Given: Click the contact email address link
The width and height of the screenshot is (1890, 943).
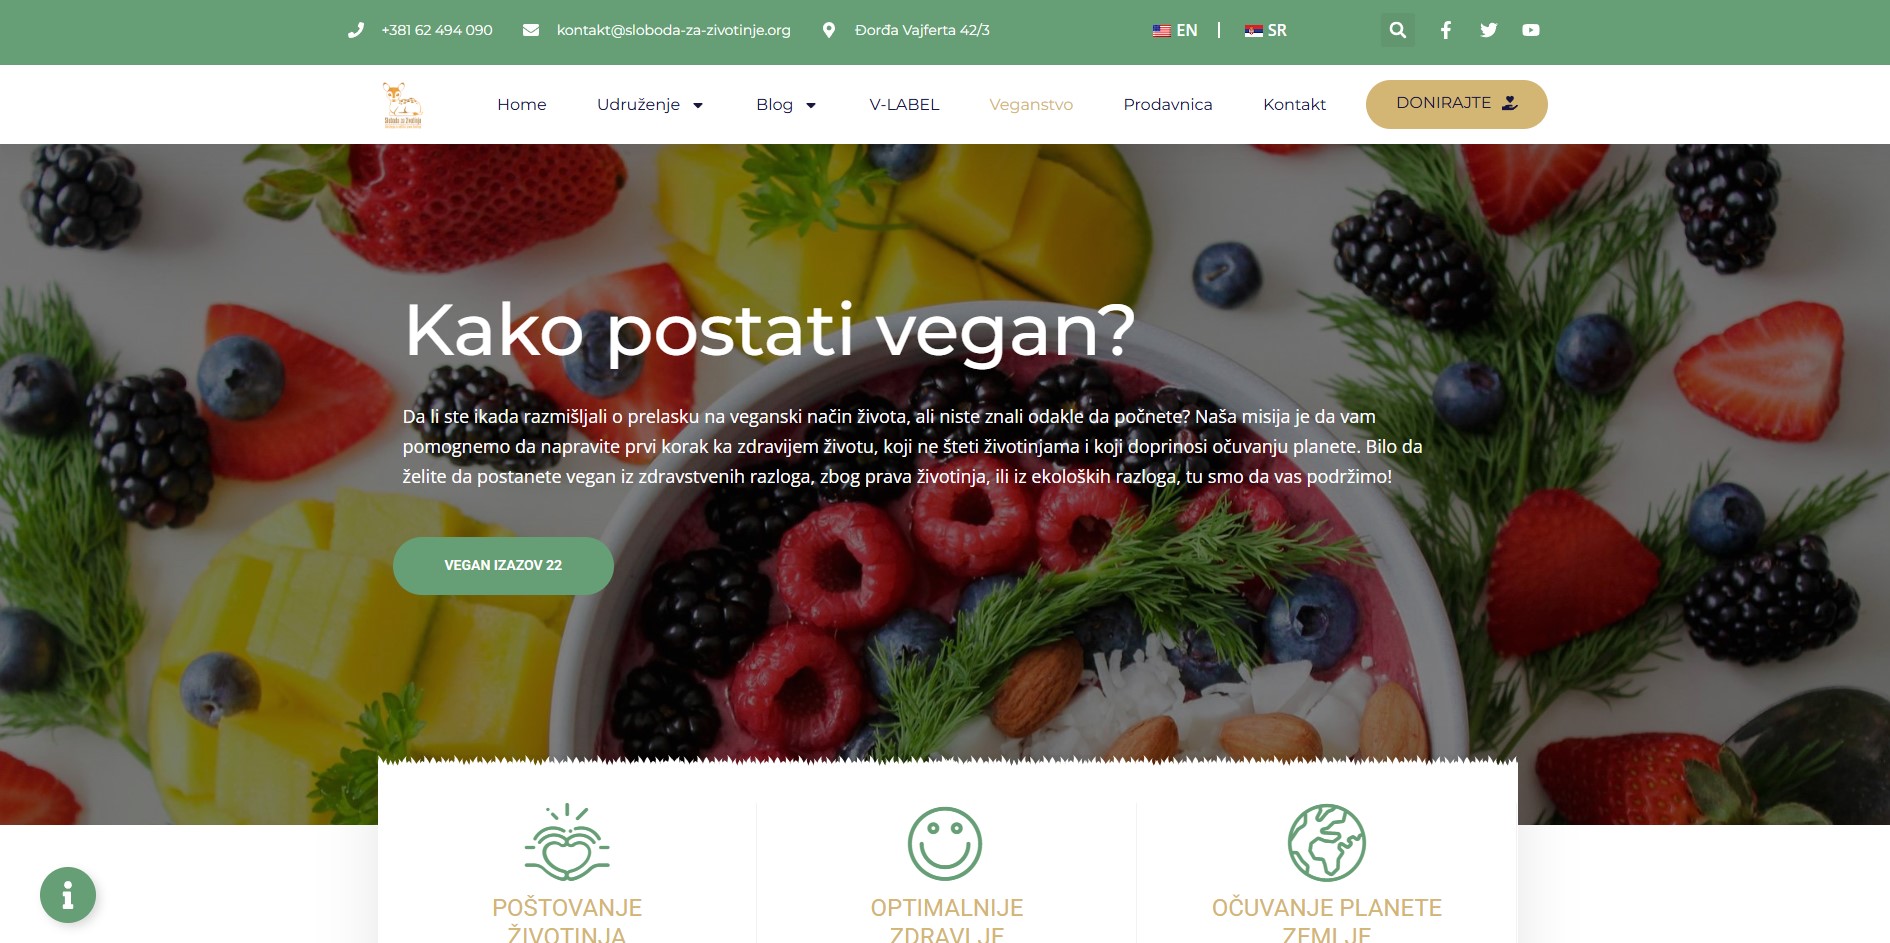Looking at the screenshot, I should coord(673,30).
